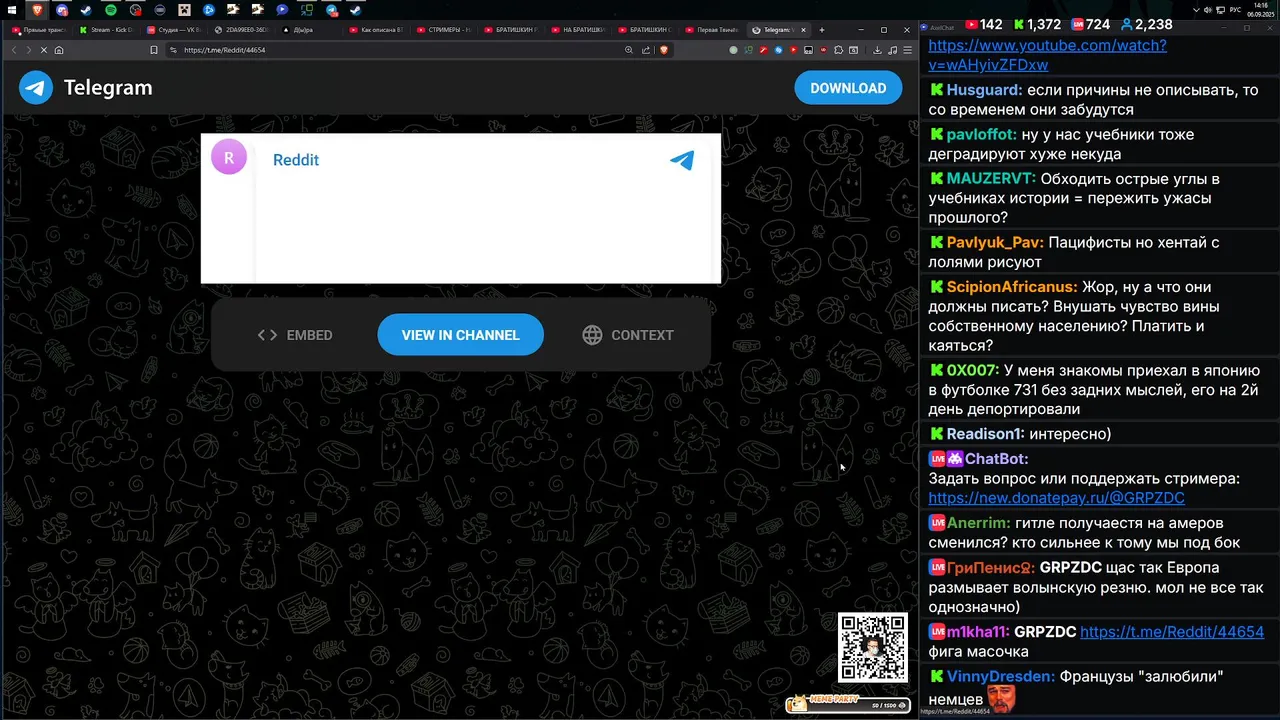1280x720 pixels.
Task: Click ScipionAfricanus username in chat
Action: (1012, 287)
